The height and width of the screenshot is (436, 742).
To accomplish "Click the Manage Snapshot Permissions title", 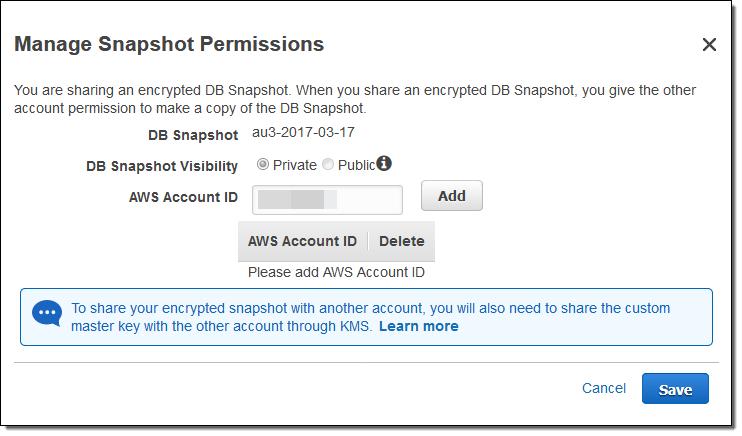I will [169, 44].
